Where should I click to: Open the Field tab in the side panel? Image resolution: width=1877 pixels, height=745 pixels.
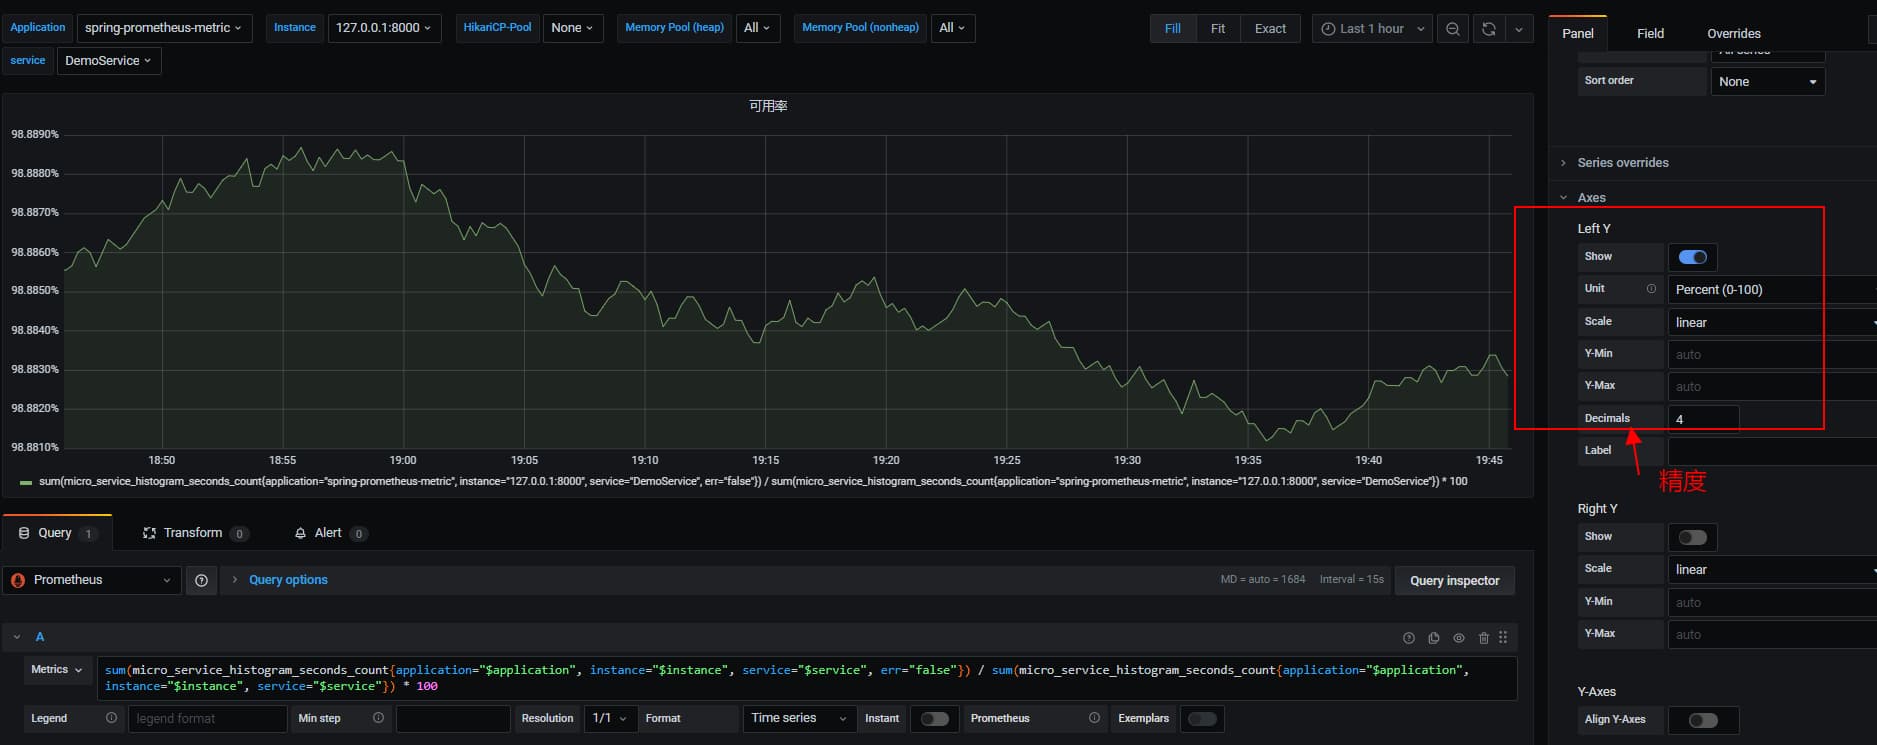1650,33
